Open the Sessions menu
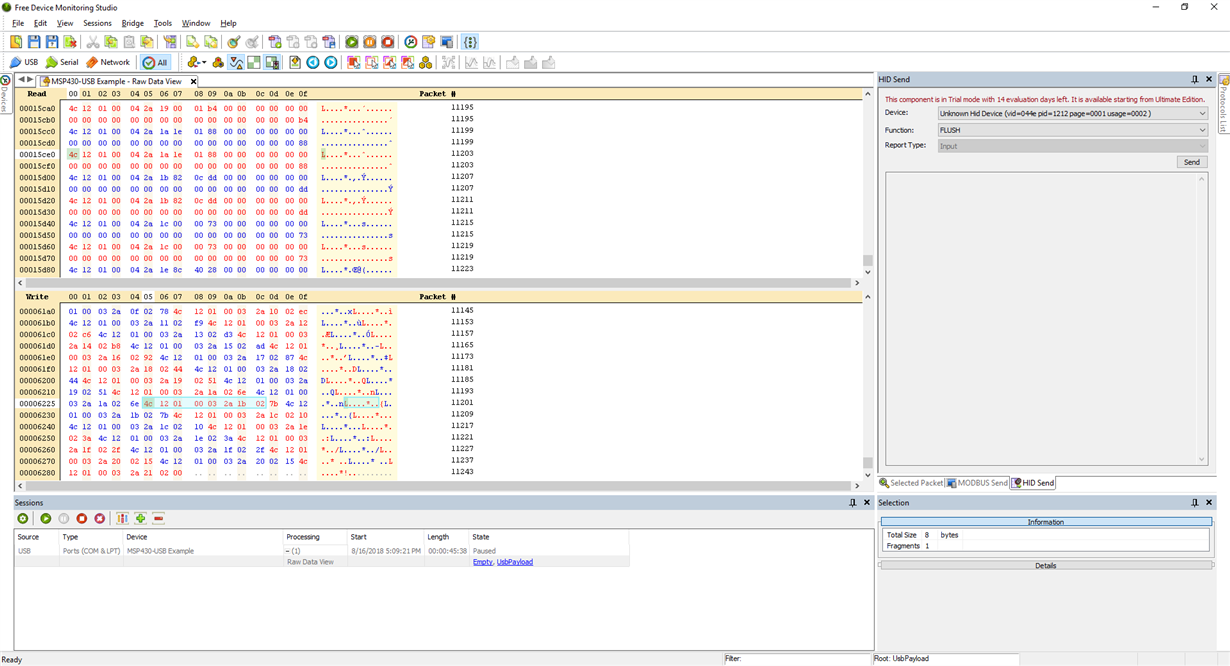 [x=97, y=22]
